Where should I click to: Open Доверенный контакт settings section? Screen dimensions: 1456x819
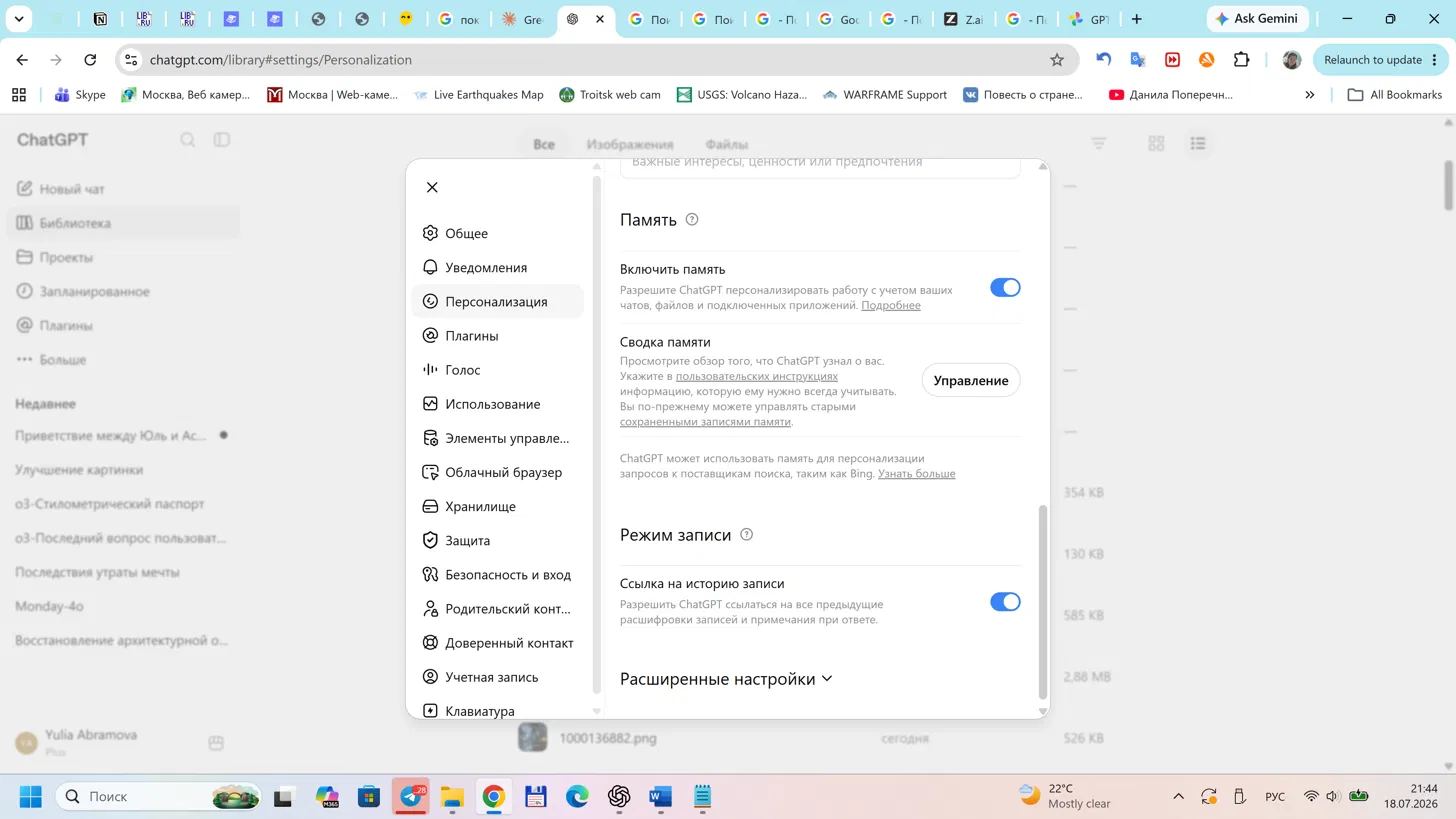tap(497, 643)
